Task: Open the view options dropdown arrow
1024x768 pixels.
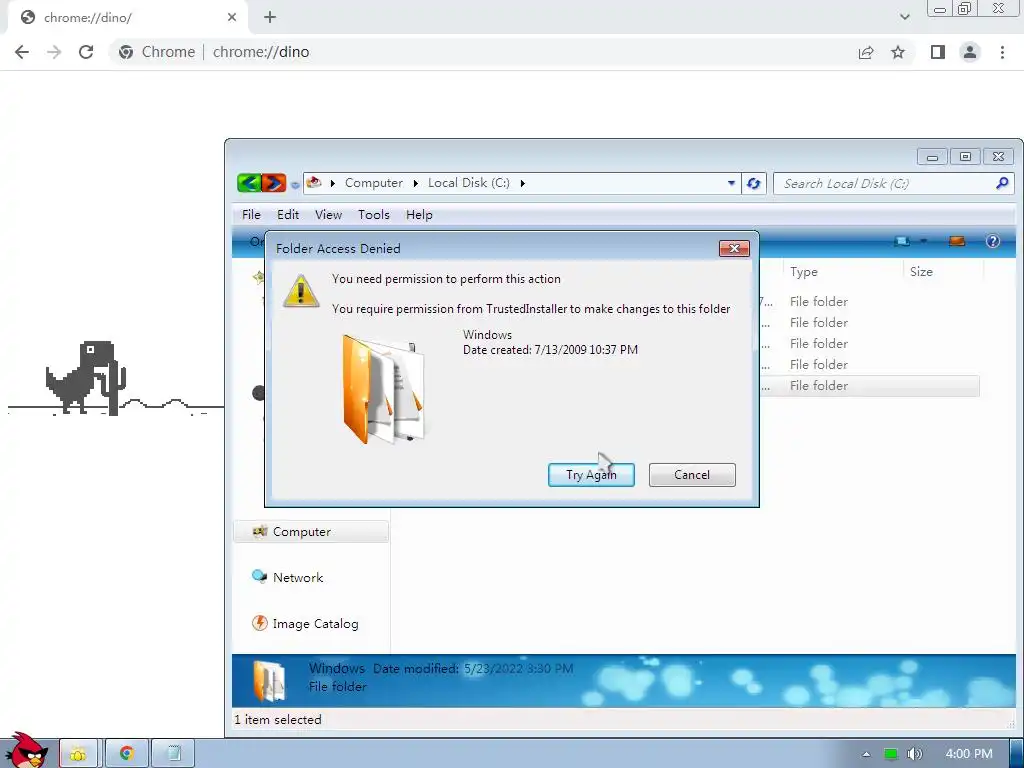Action: (x=923, y=242)
